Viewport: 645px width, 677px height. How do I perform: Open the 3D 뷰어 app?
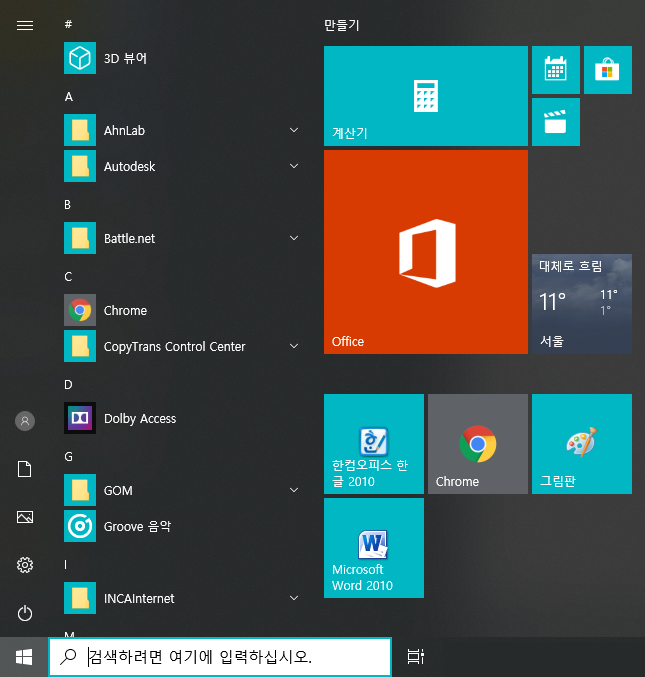[x=181, y=58]
